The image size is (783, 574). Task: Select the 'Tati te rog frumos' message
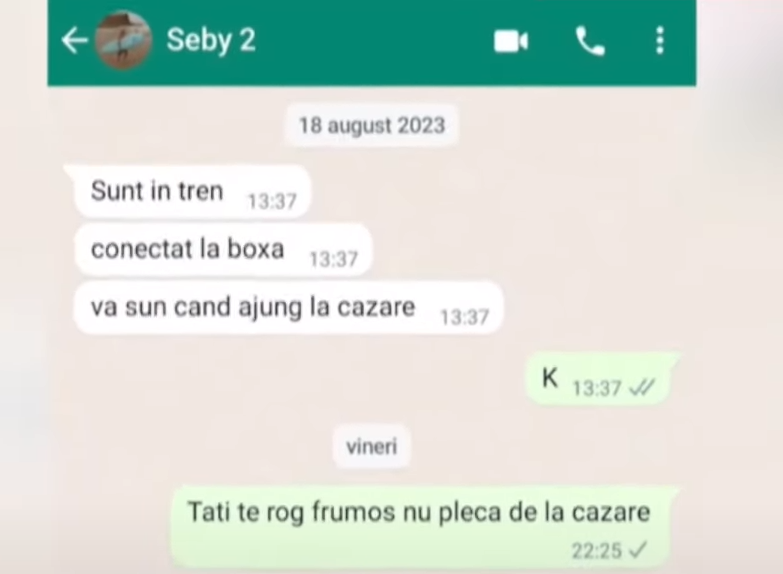point(423,527)
